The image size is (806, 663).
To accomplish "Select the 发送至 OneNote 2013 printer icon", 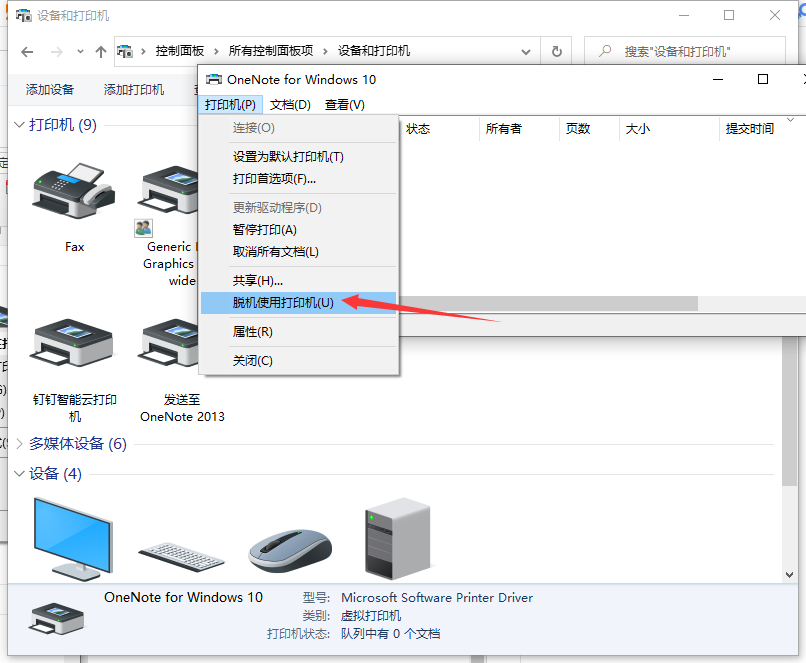I will 169,341.
